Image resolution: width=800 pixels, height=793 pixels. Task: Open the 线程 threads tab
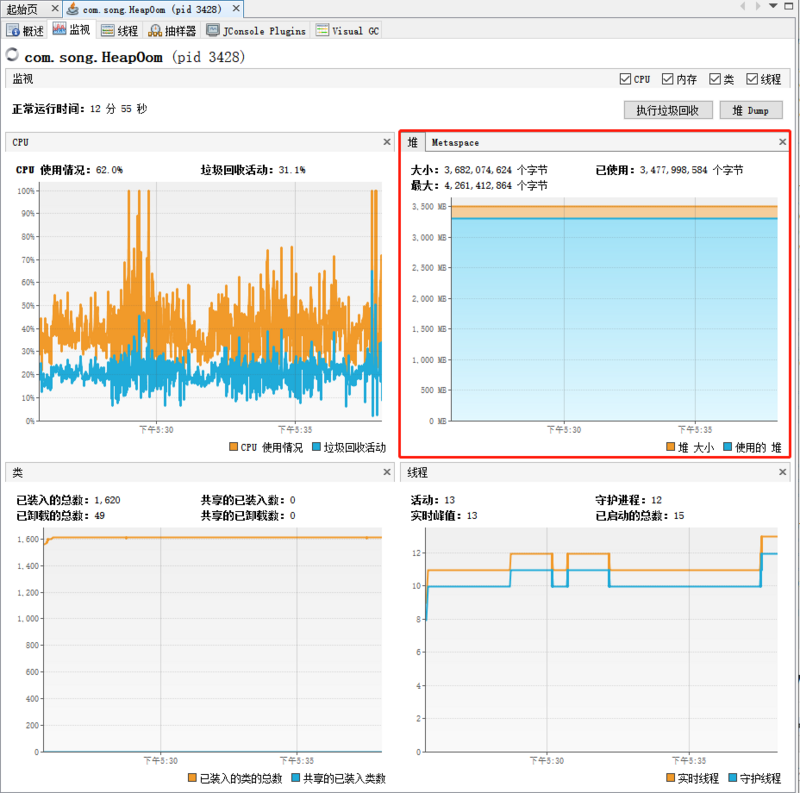119,31
